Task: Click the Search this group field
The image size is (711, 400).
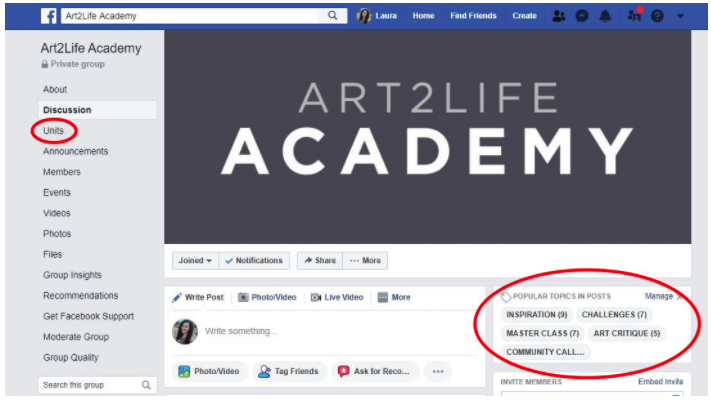Action: click(97, 385)
